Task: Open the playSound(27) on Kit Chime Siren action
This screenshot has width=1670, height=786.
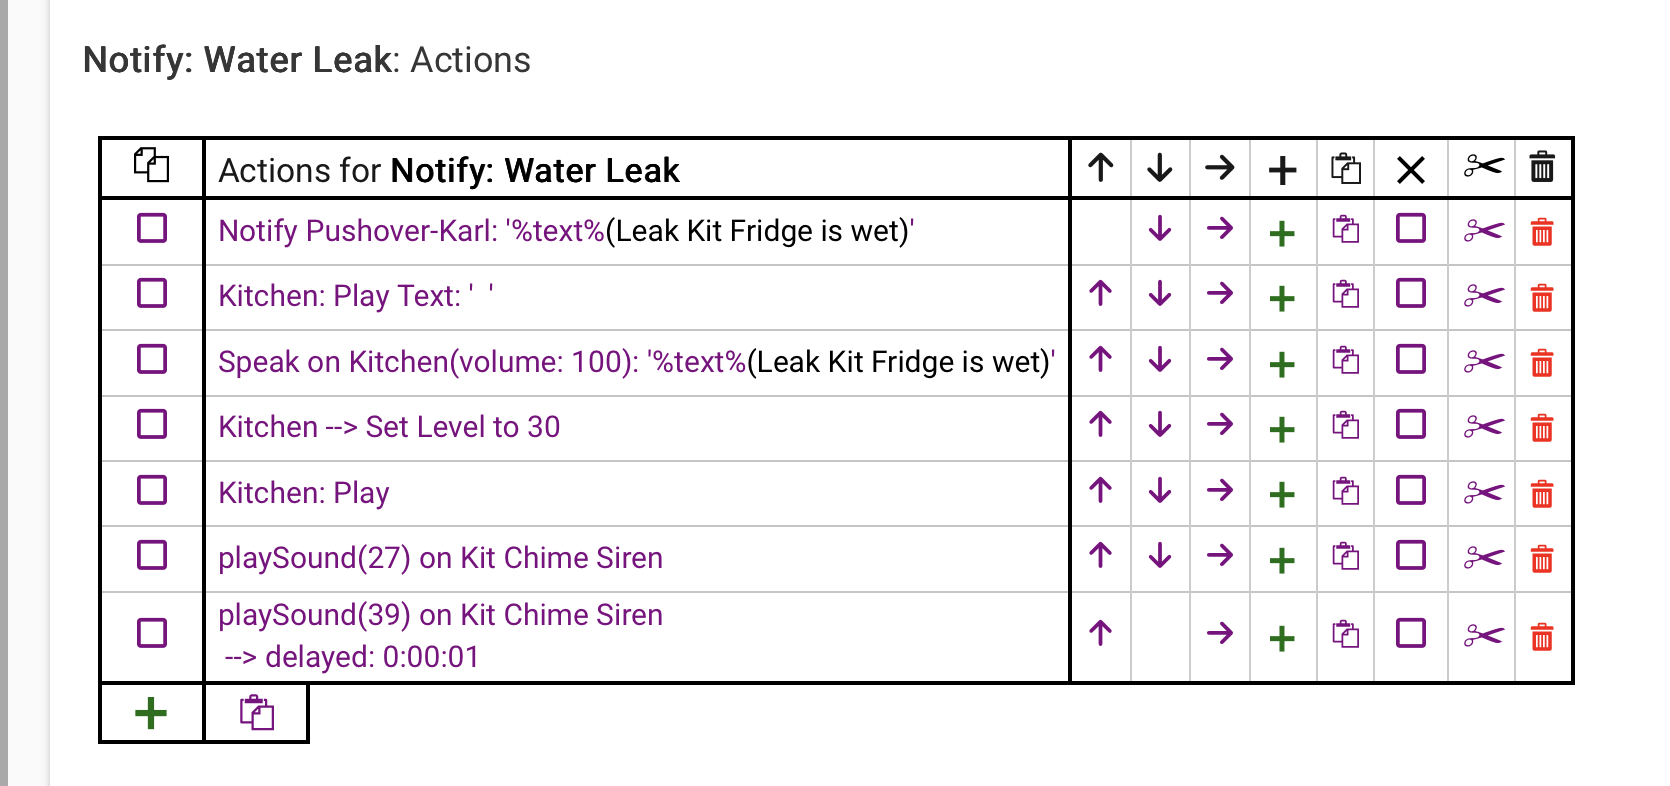Action: click(441, 558)
